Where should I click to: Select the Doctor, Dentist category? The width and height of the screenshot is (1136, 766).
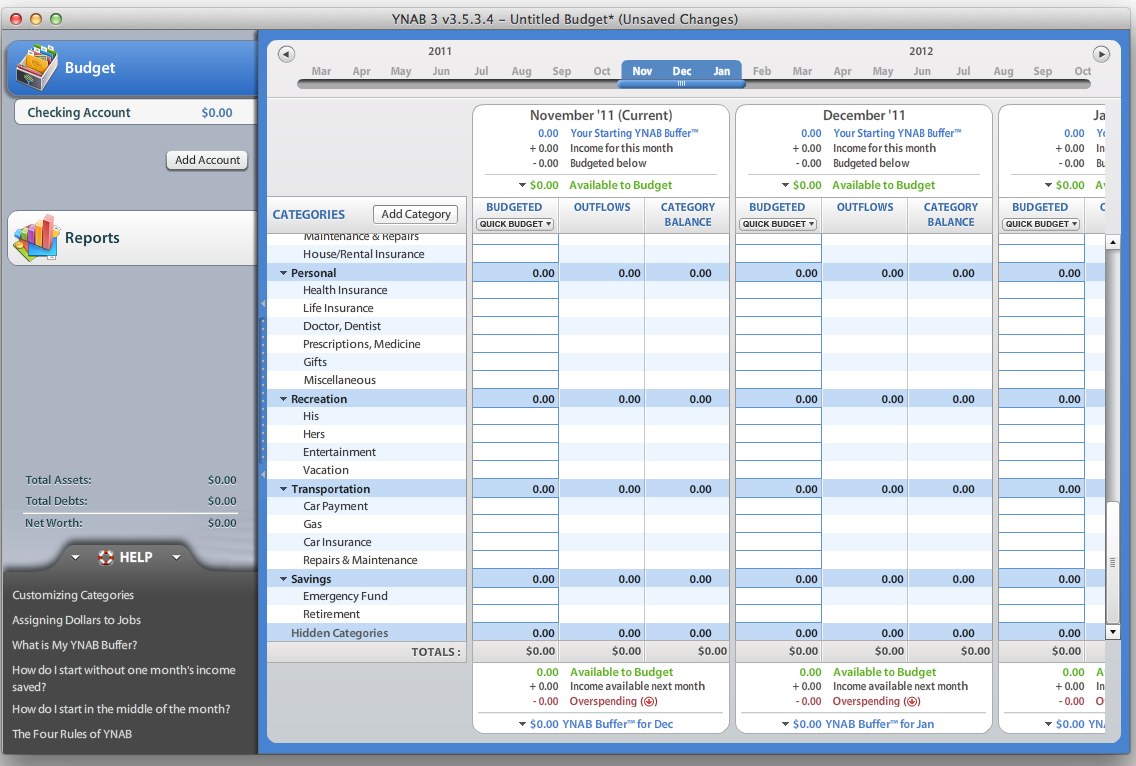367,326
